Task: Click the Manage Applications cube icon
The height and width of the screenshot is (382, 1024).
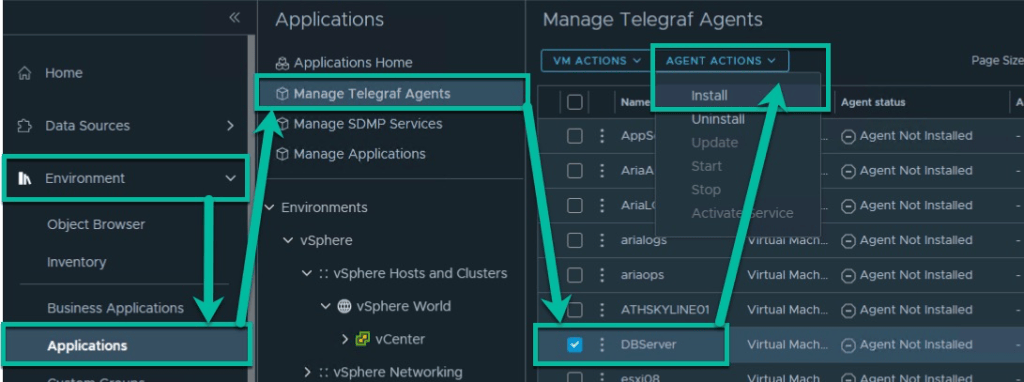Action: click(x=282, y=154)
